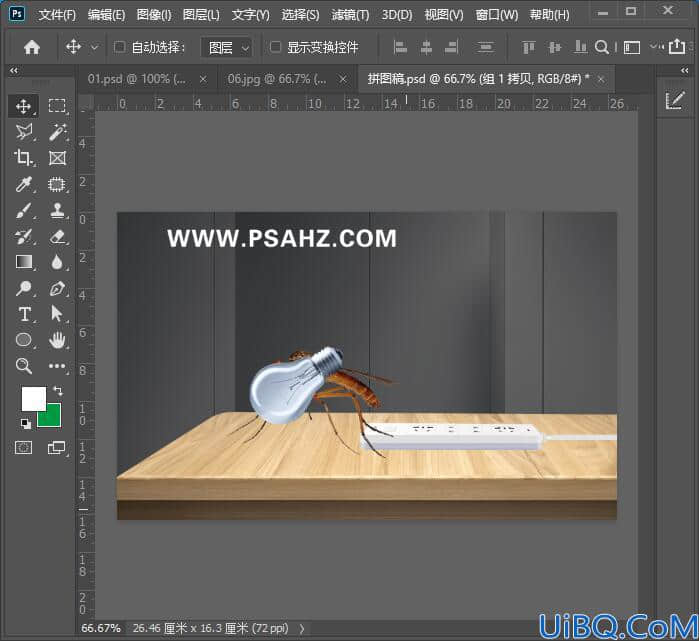Select the Zoom tool in the toolbox
The width and height of the screenshot is (699, 641).
click(x=23, y=366)
